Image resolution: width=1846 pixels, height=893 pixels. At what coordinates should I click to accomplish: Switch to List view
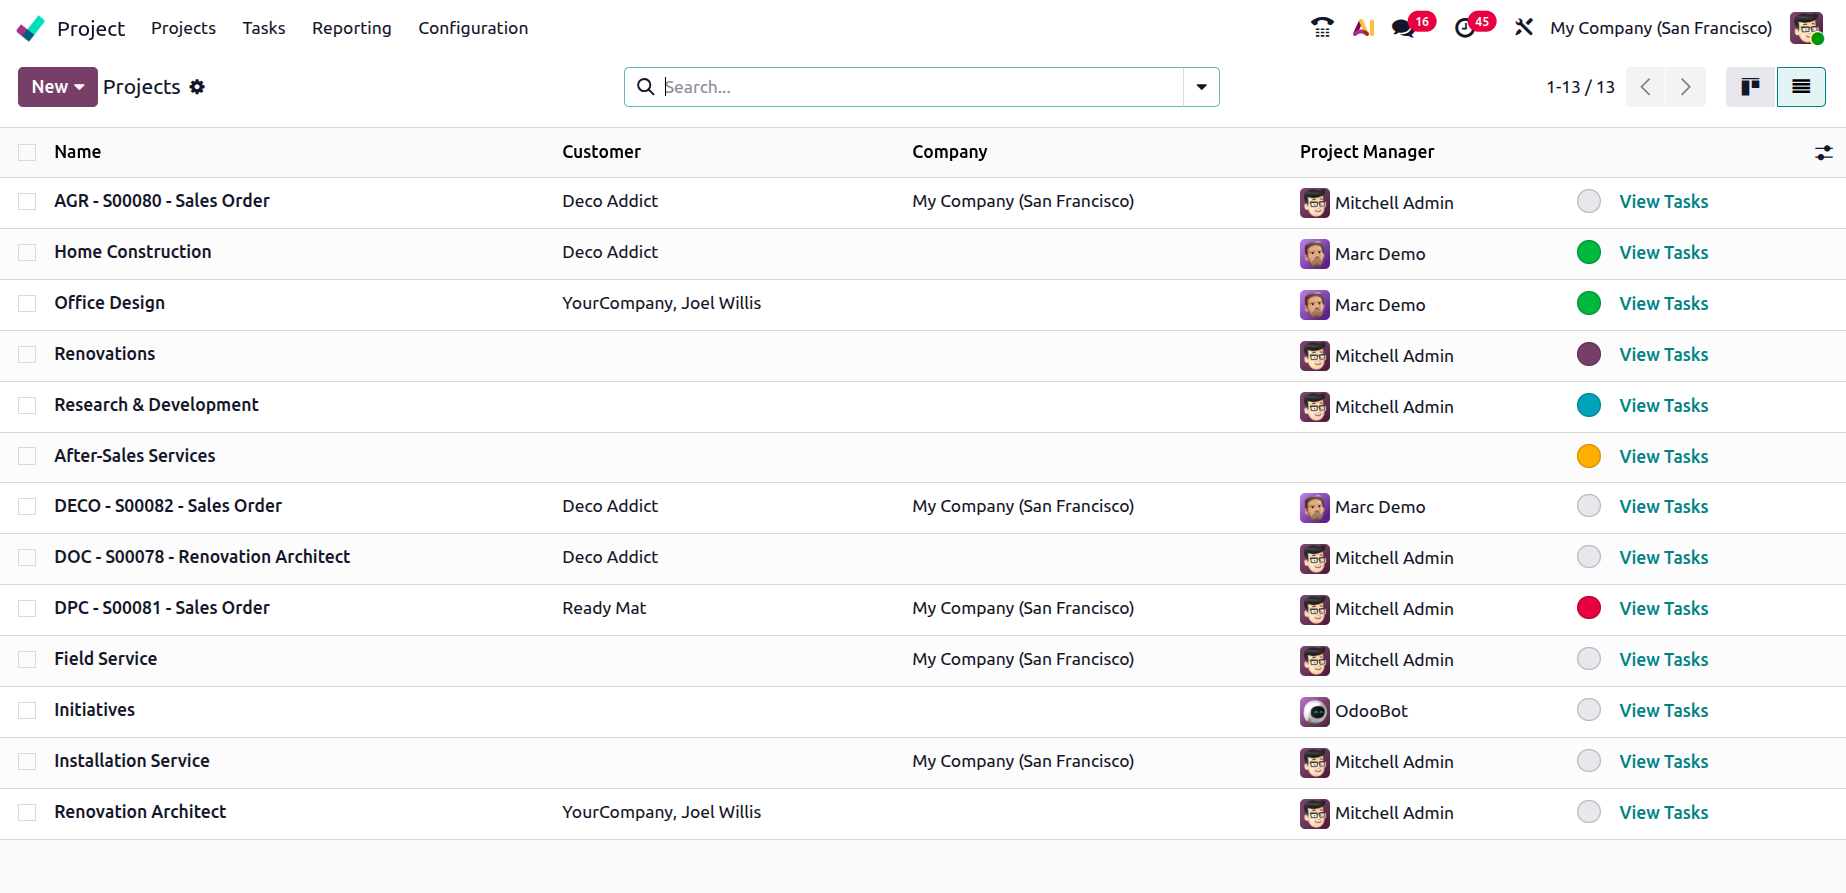(1800, 87)
